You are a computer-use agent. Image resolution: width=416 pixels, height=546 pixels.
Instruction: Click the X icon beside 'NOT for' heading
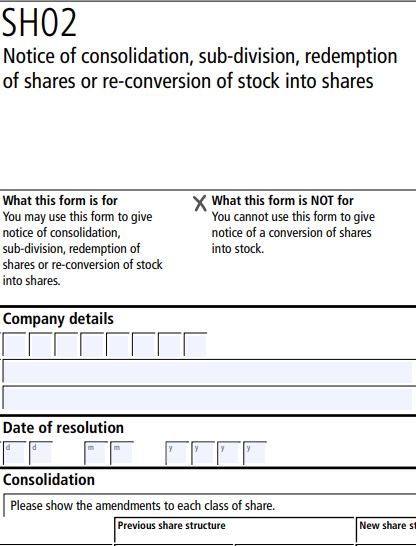pyautogui.click(x=200, y=203)
